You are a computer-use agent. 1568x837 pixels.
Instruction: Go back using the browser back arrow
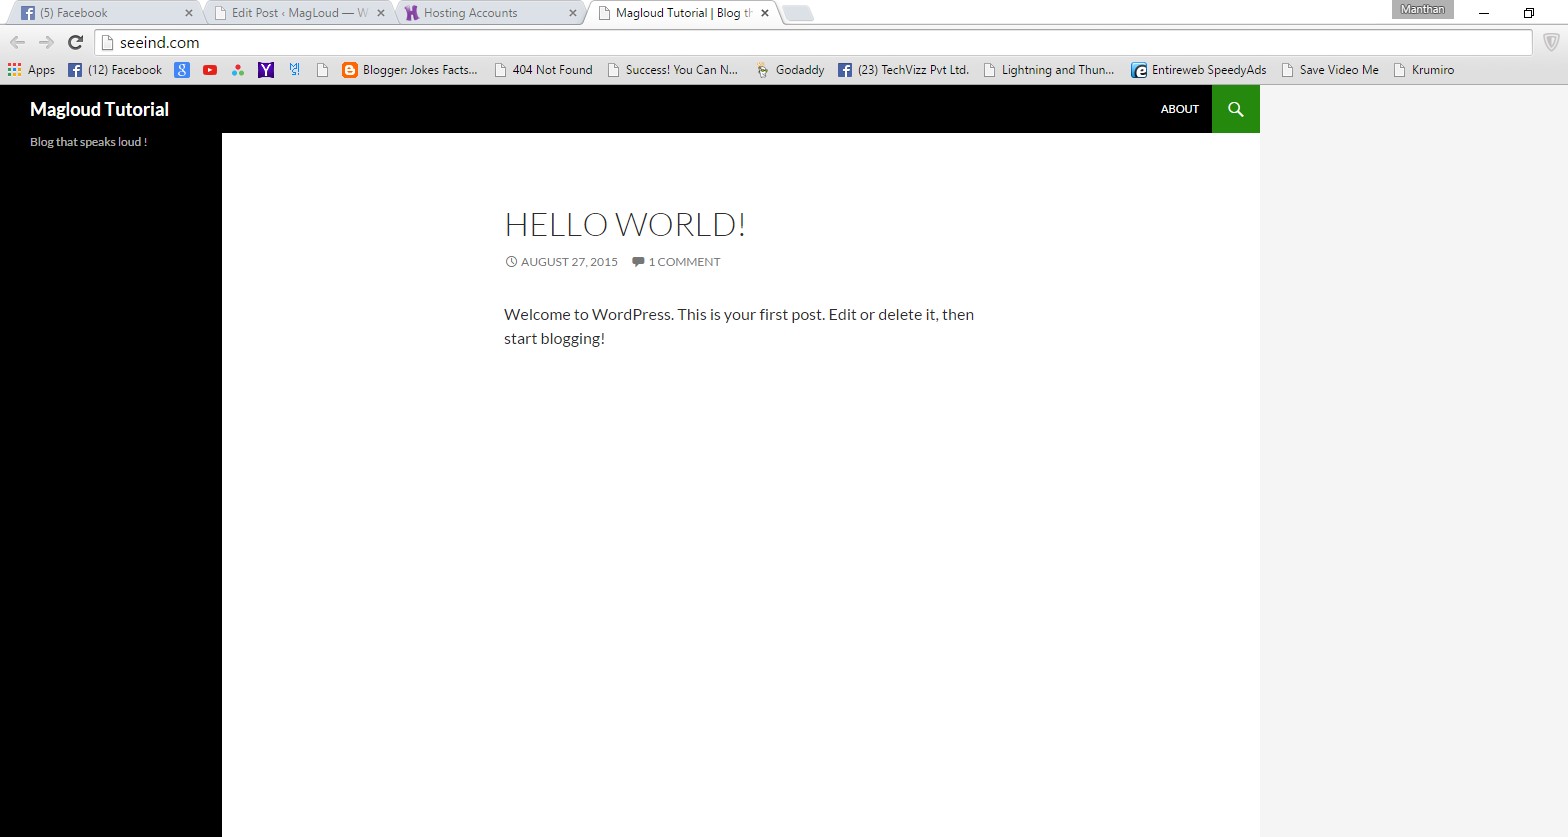(x=17, y=42)
